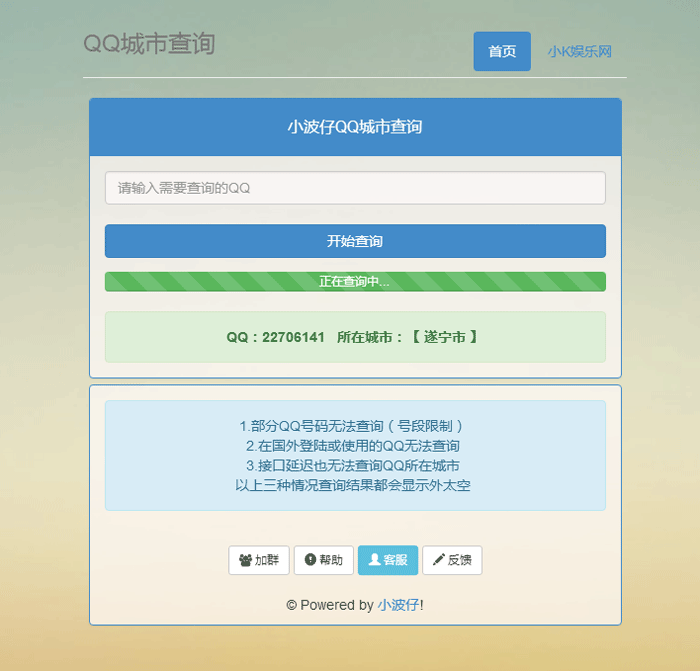Click the 小波仔QQ城市查询 panel header
The height and width of the screenshot is (671, 700).
pos(355,127)
